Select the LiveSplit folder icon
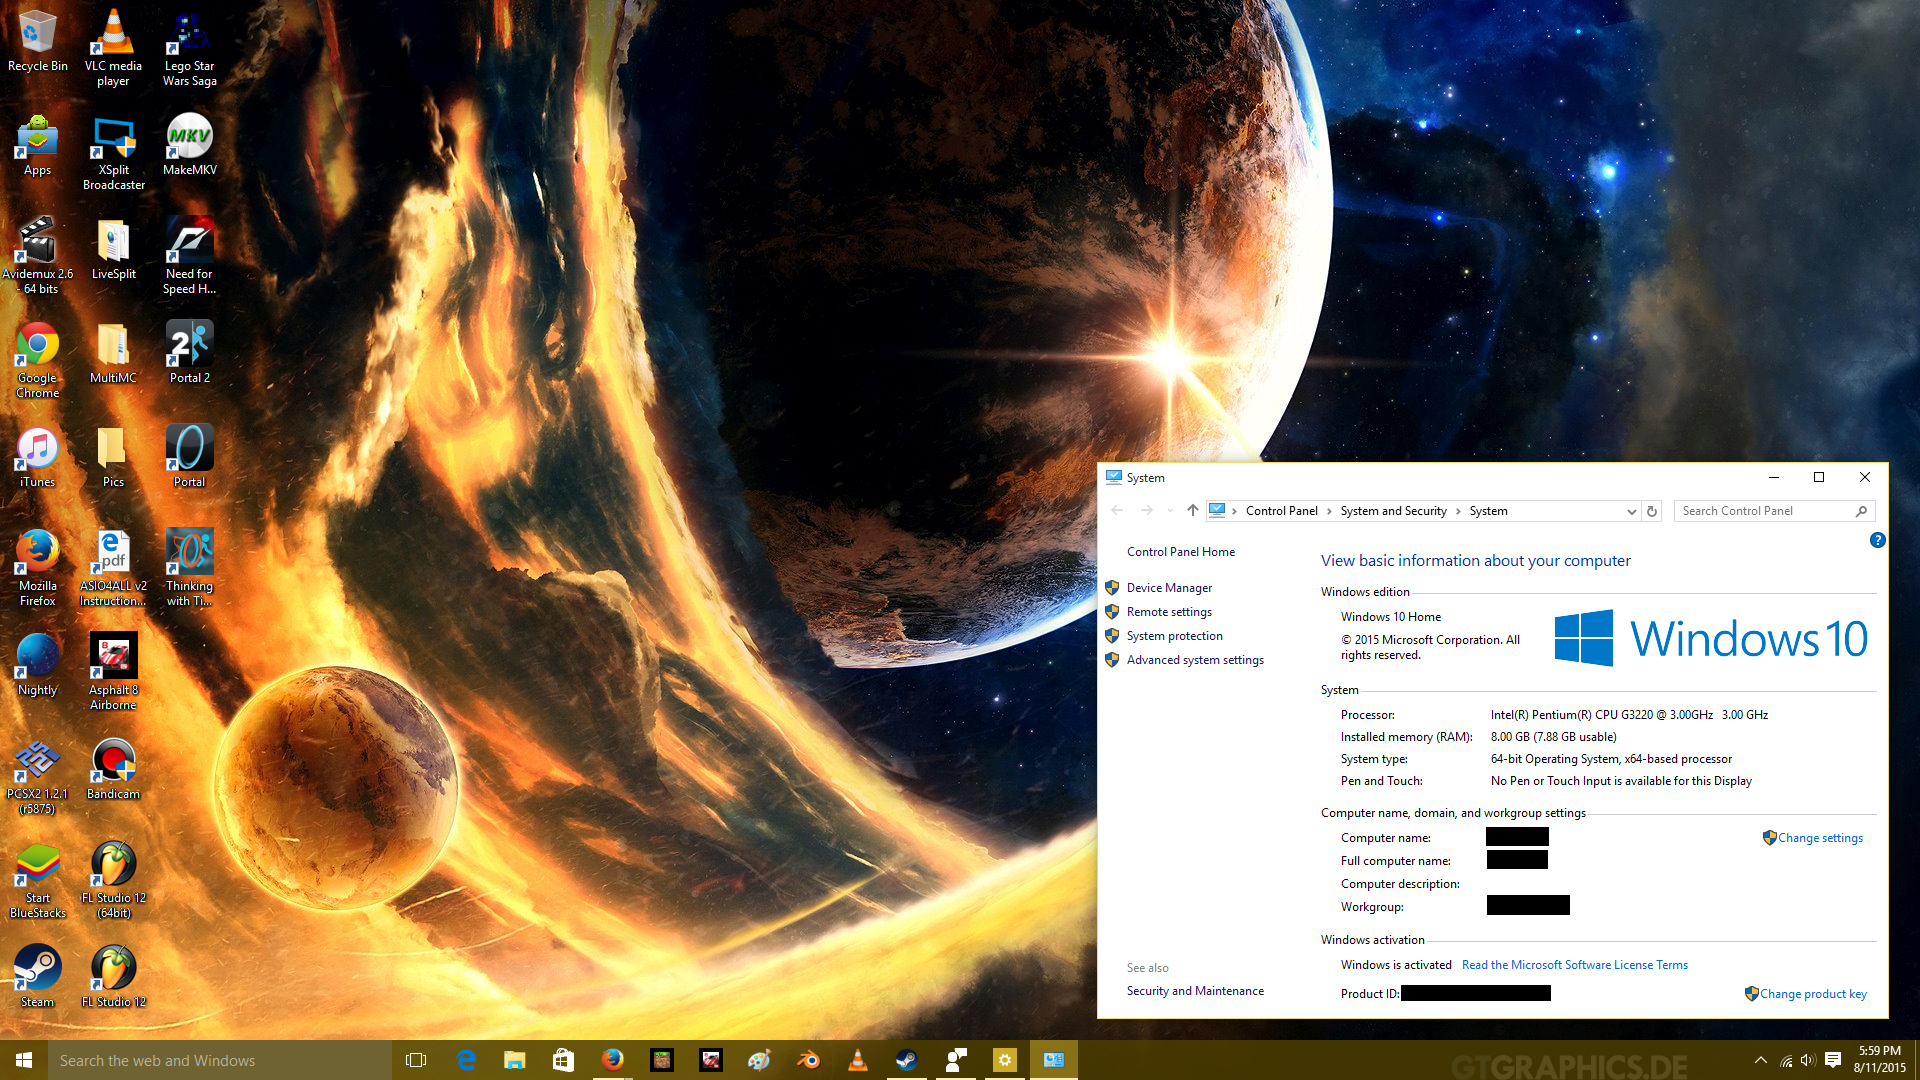 click(x=113, y=250)
